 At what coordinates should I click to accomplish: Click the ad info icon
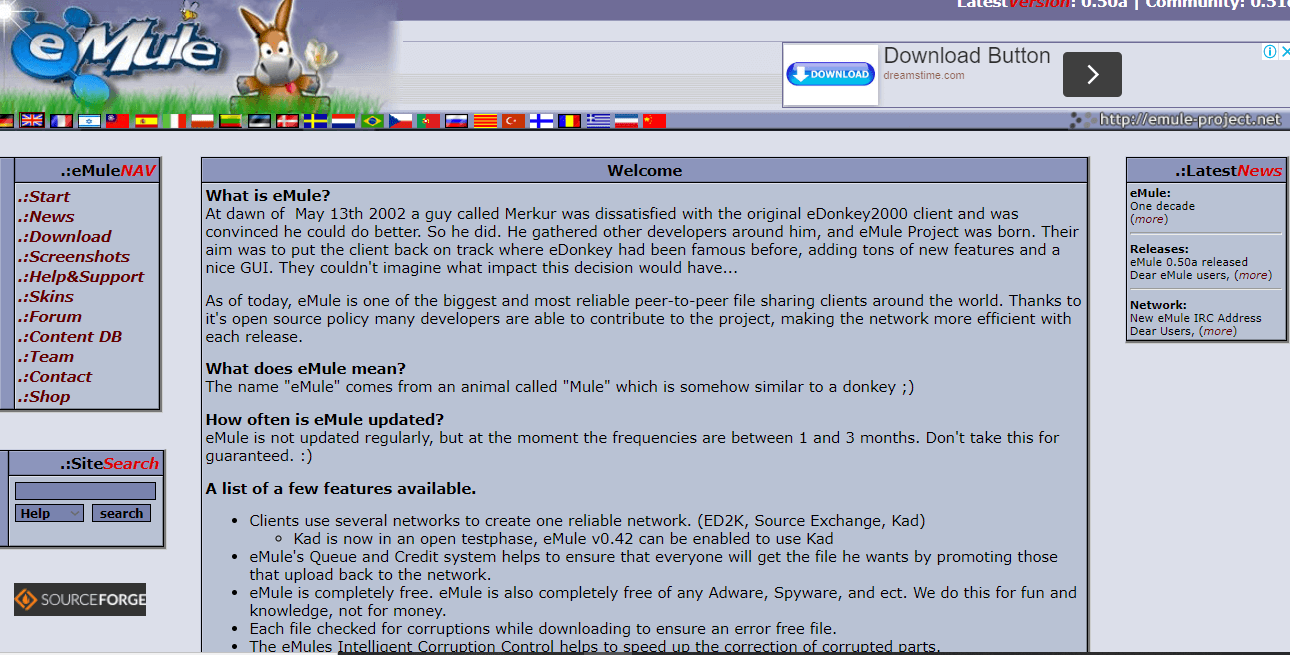click(1270, 51)
